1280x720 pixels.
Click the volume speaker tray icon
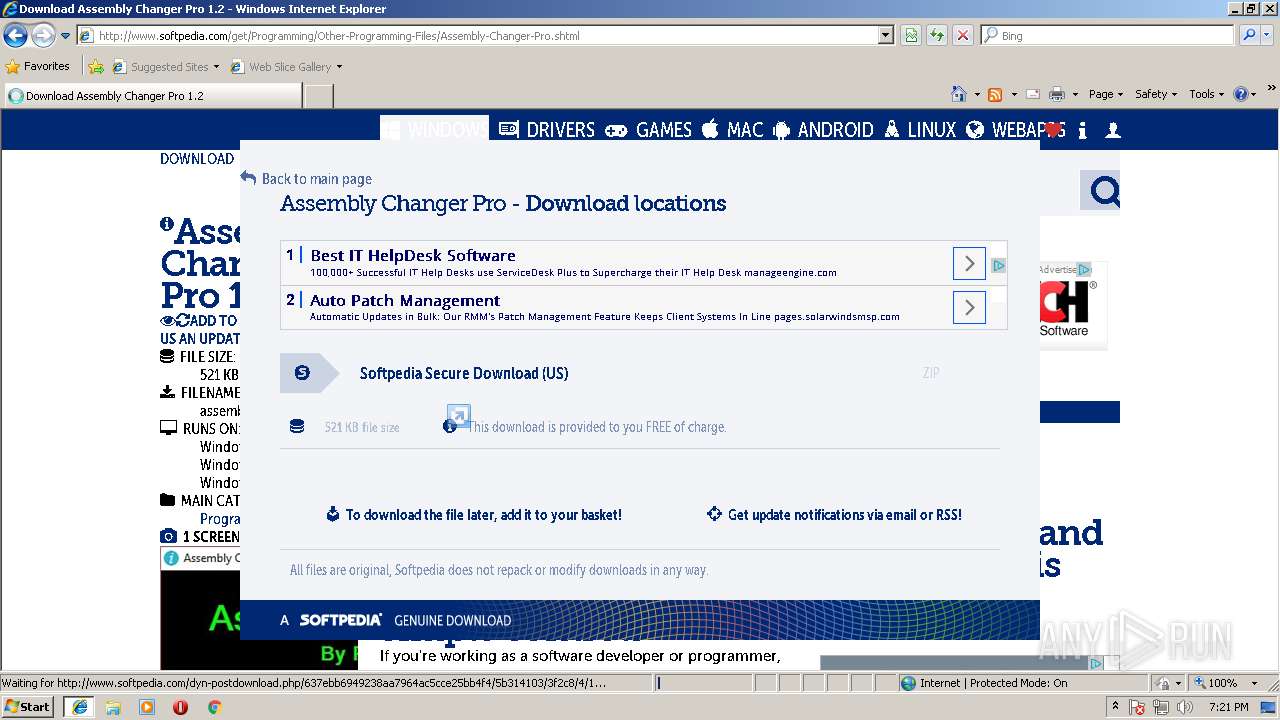pyautogui.click(x=1187, y=707)
